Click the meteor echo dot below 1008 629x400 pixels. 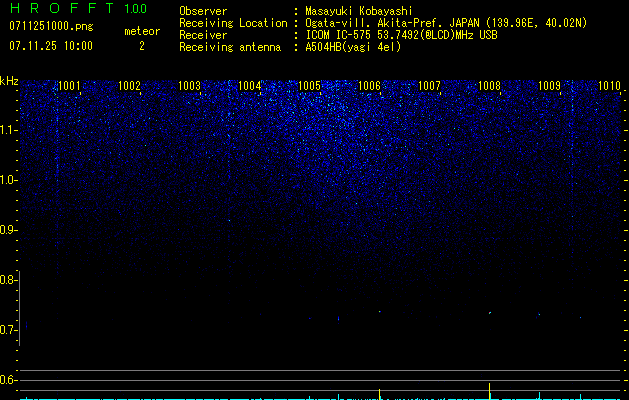(x=490, y=313)
